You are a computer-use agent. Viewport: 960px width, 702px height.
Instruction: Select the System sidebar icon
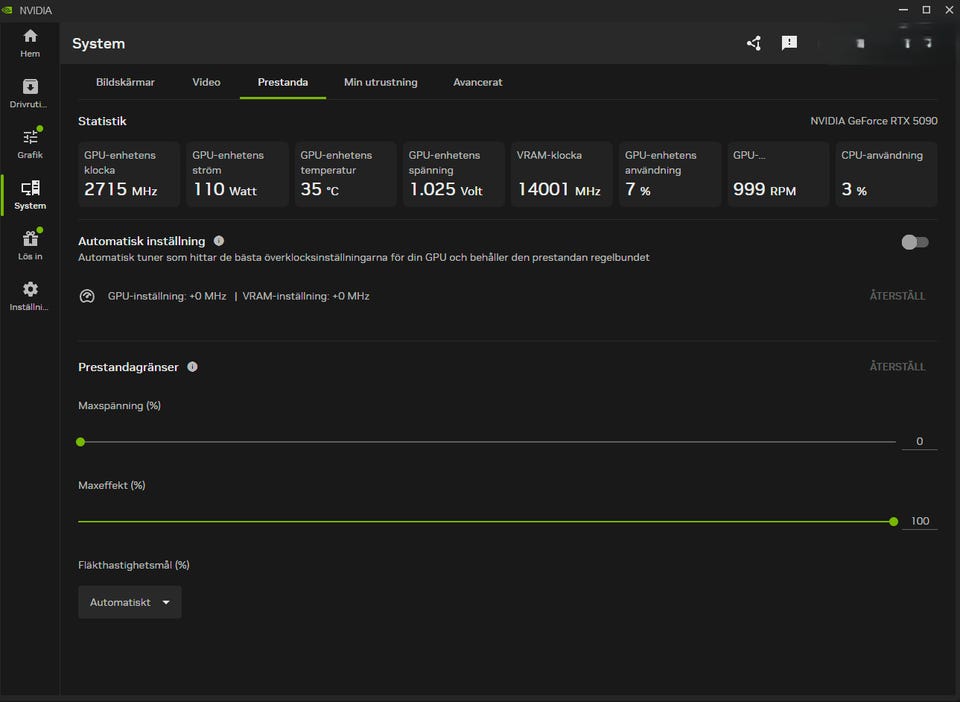coord(30,195)
